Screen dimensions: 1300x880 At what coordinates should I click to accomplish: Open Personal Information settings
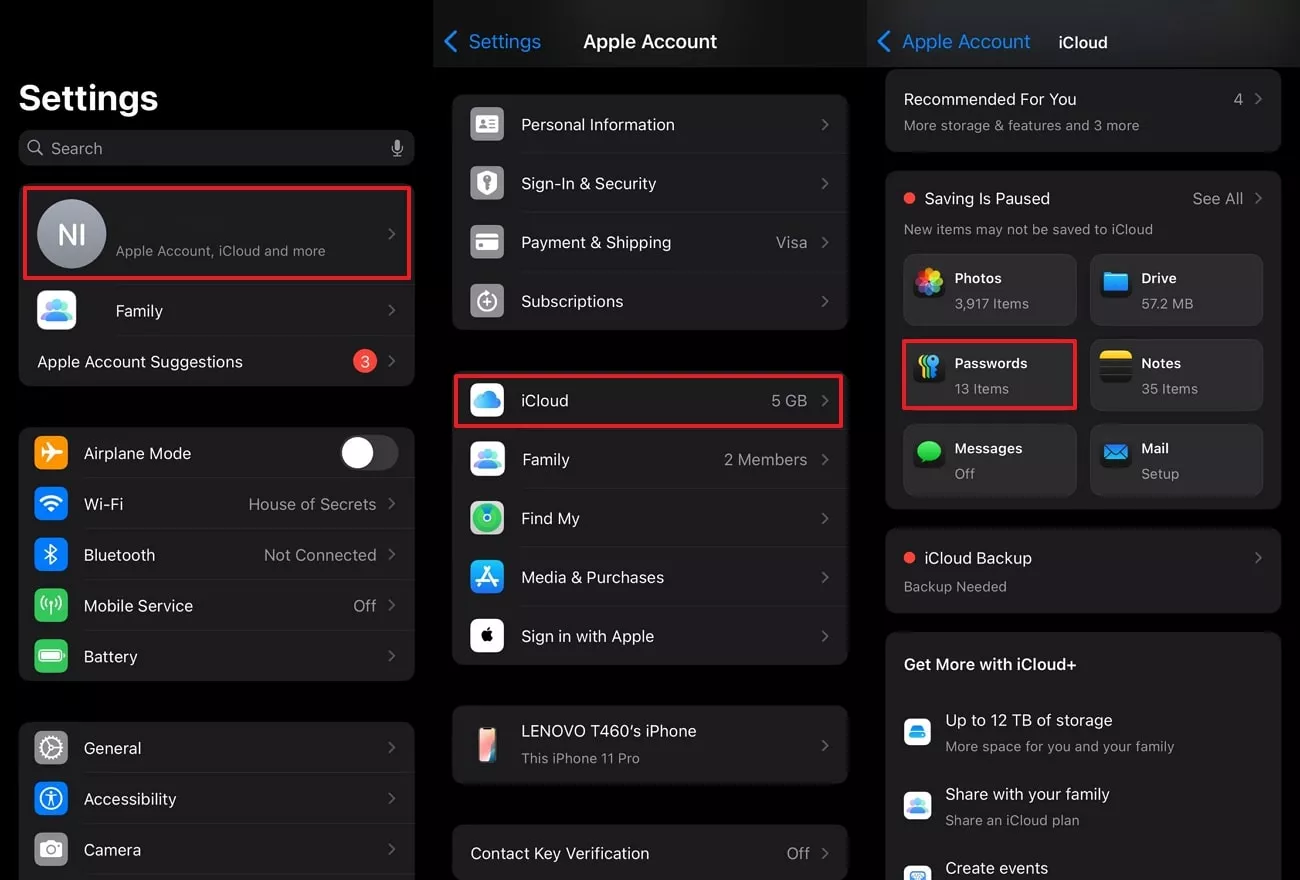(597, 124)
